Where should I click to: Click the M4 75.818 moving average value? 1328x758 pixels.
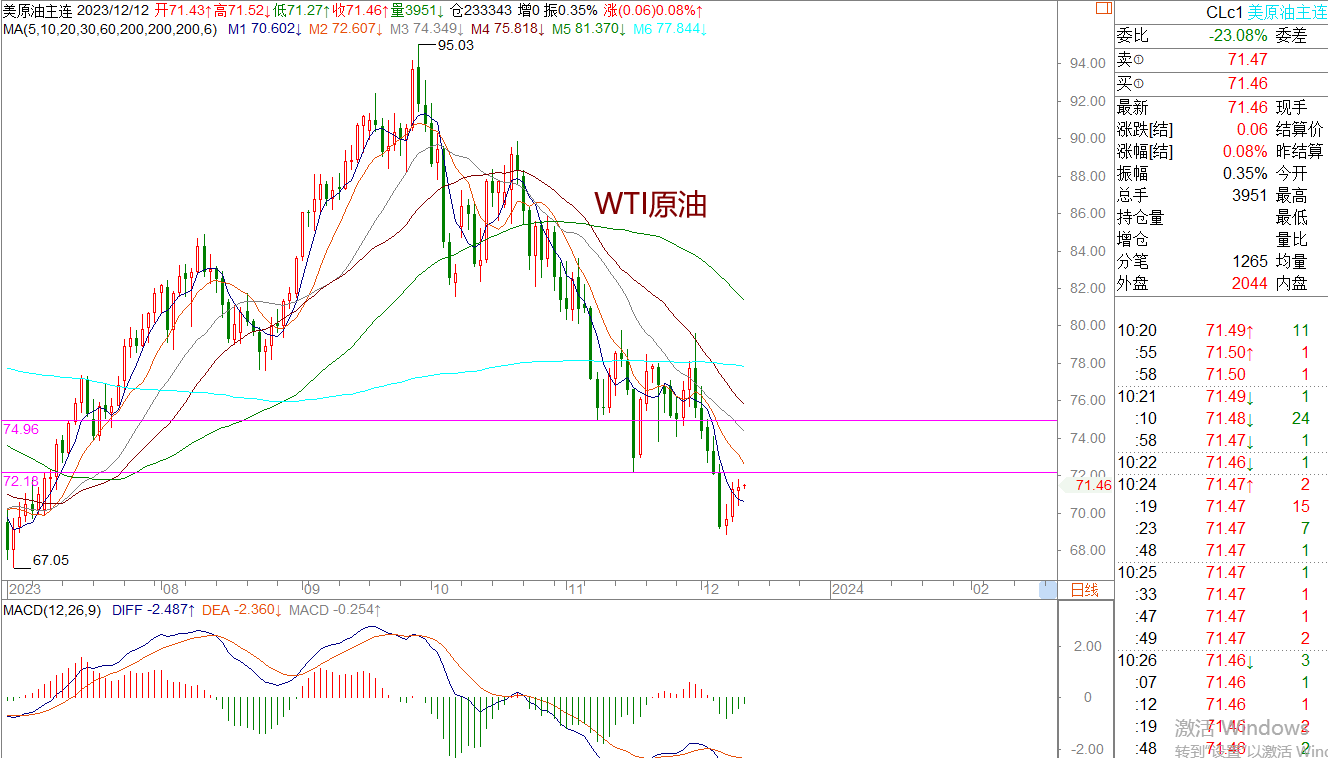point(507,29)
